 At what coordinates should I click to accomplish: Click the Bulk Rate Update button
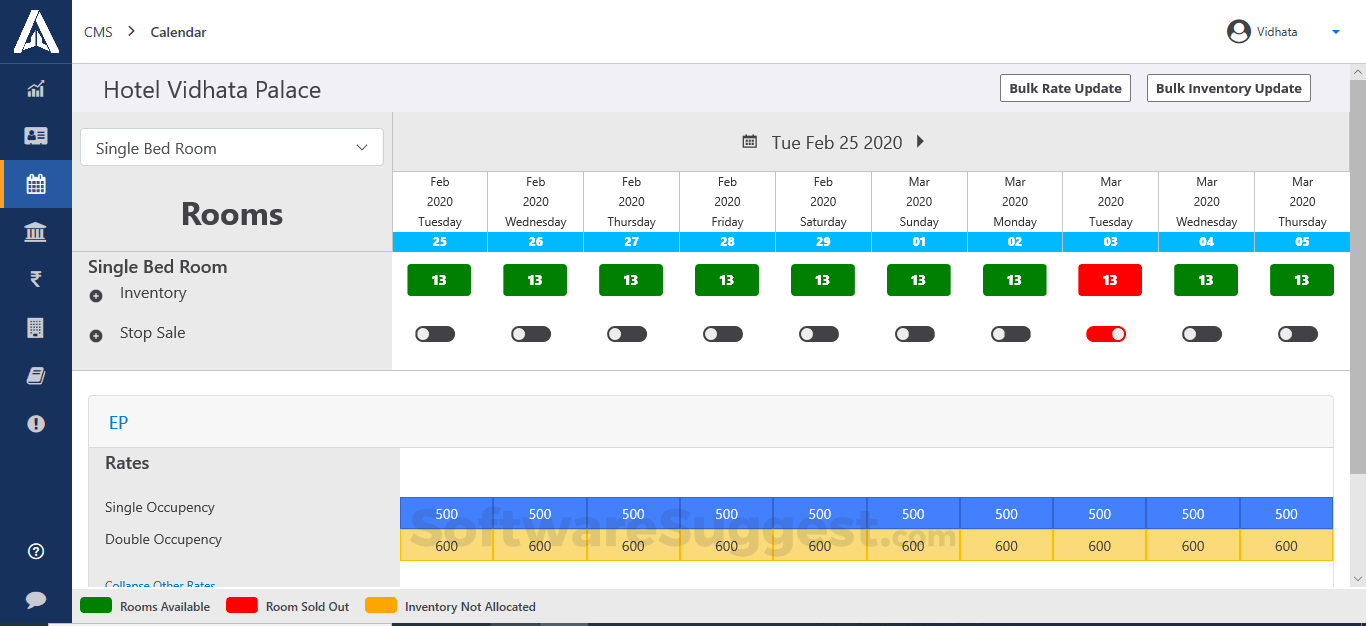pos(1065,88)
